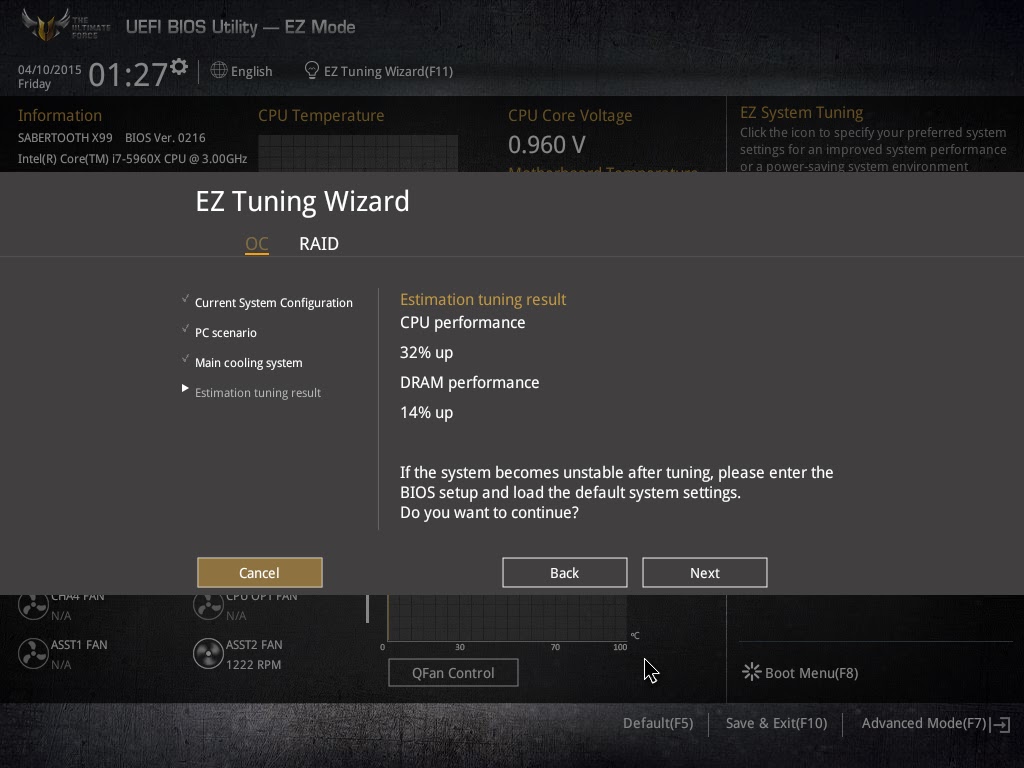Viewport: 1024px width, 768px height.
Task: Select the Main cooling system step
Action: pos(249,362)
